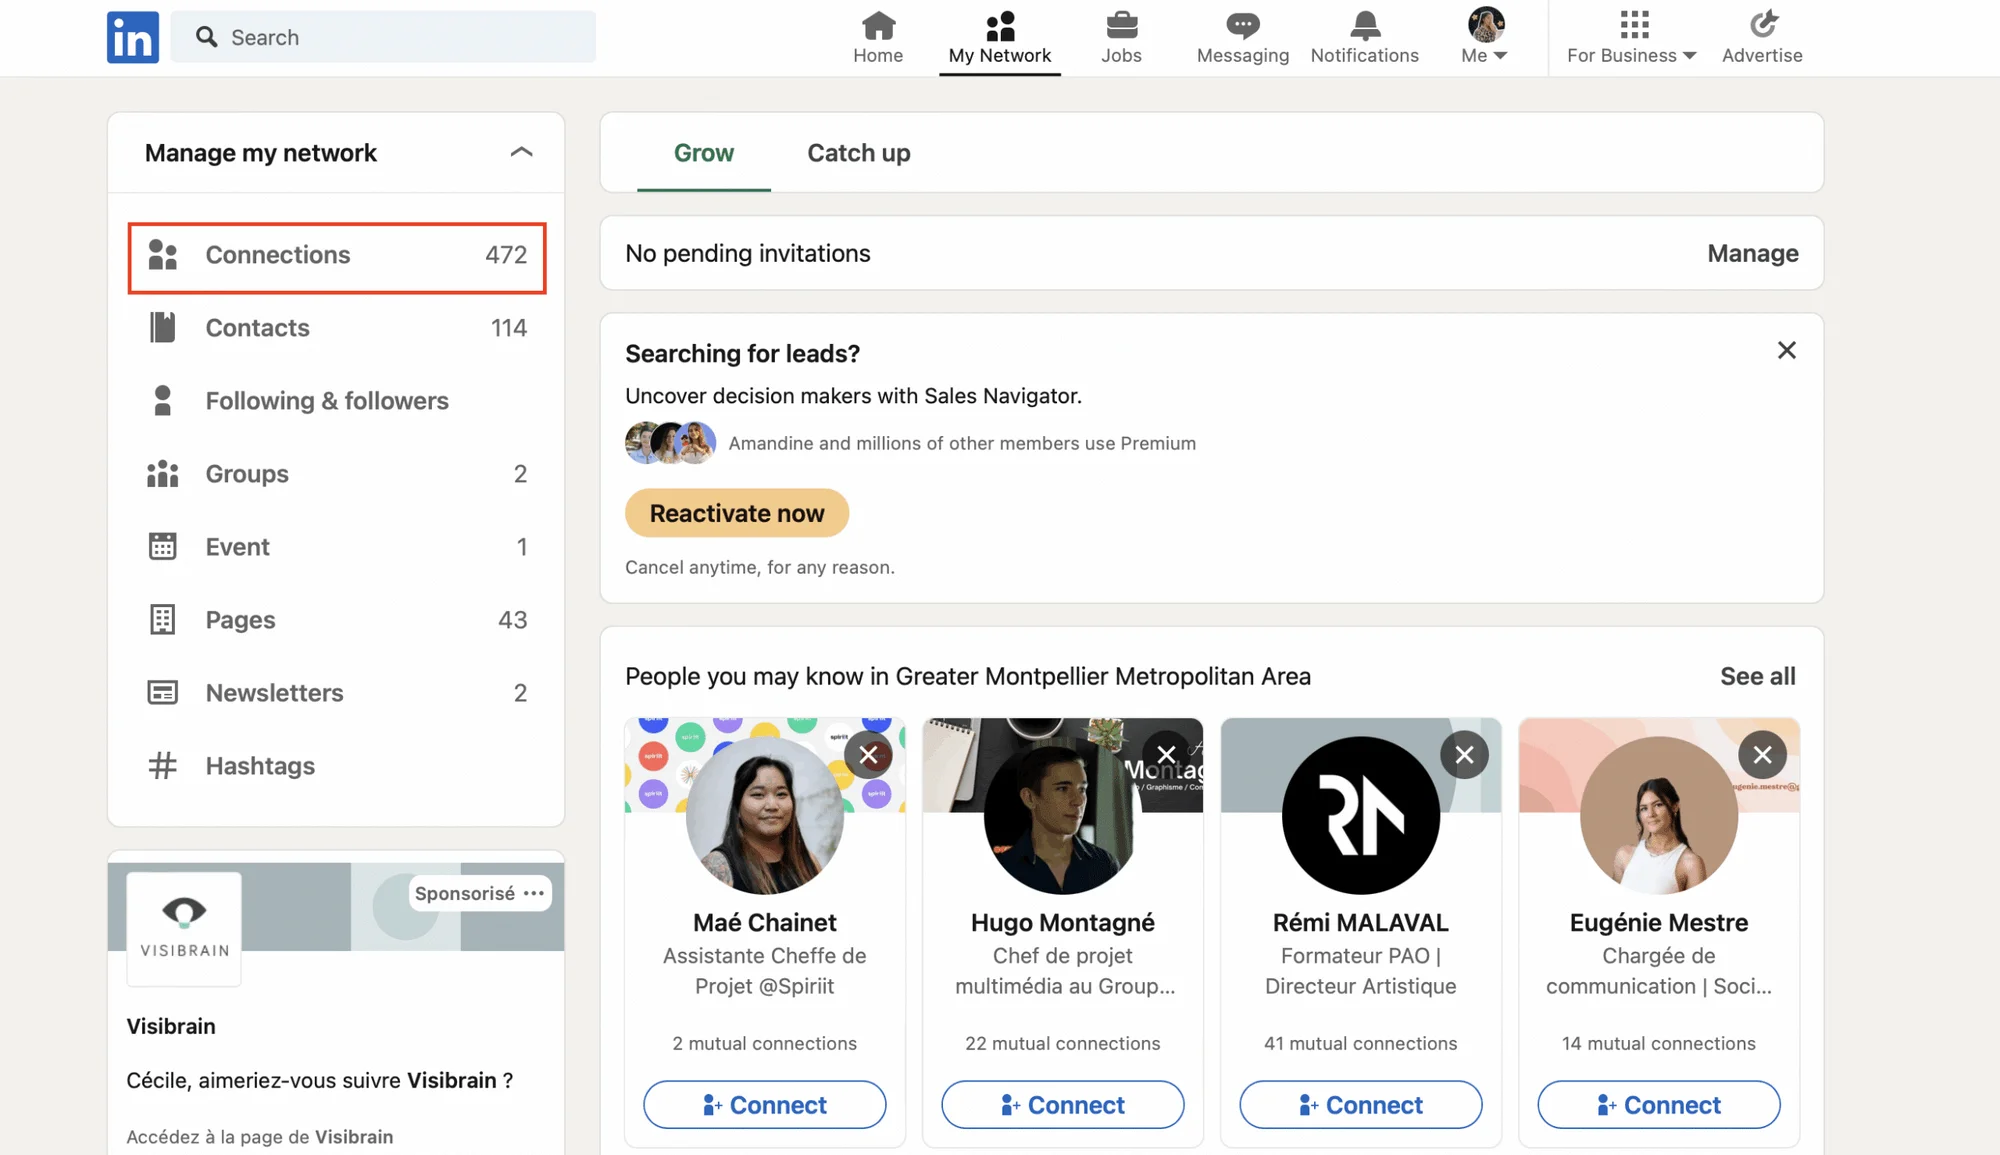Click Premium members avatar group
Image resolution: width=2000 pixels, height=1155 pixels.
(671, 443)
